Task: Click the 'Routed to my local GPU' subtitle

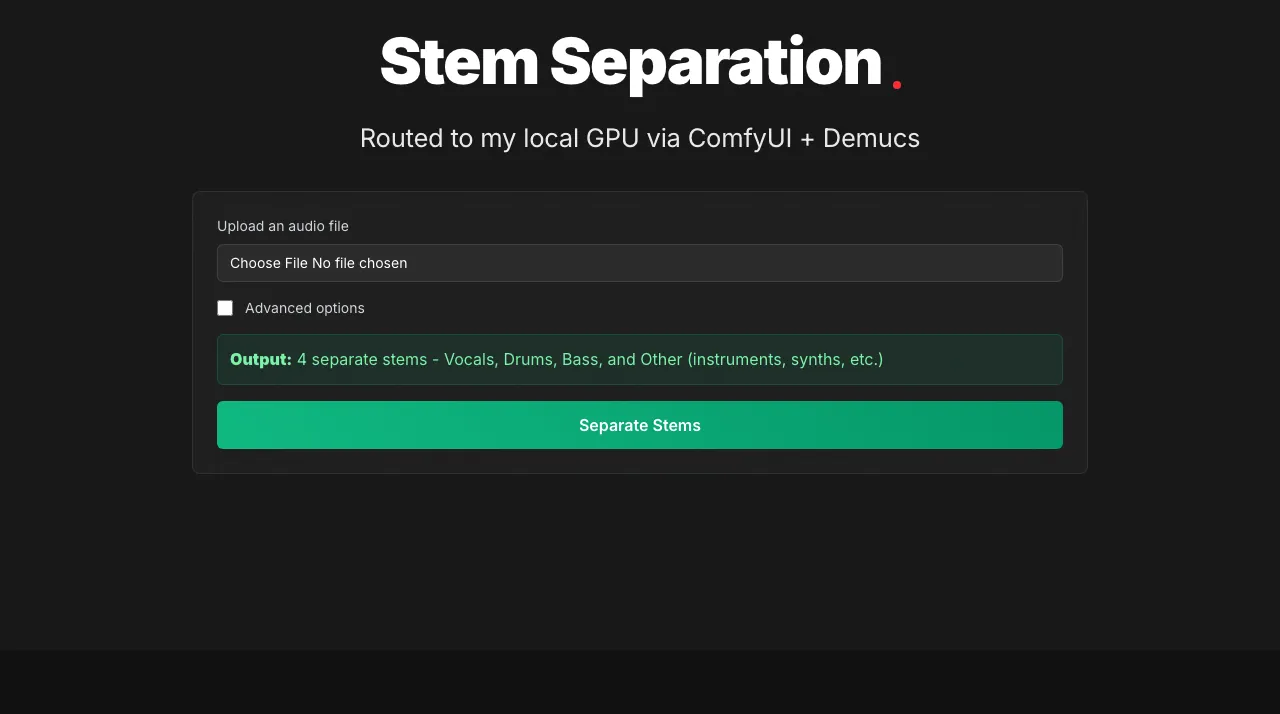Action: [x=640, y=138]
